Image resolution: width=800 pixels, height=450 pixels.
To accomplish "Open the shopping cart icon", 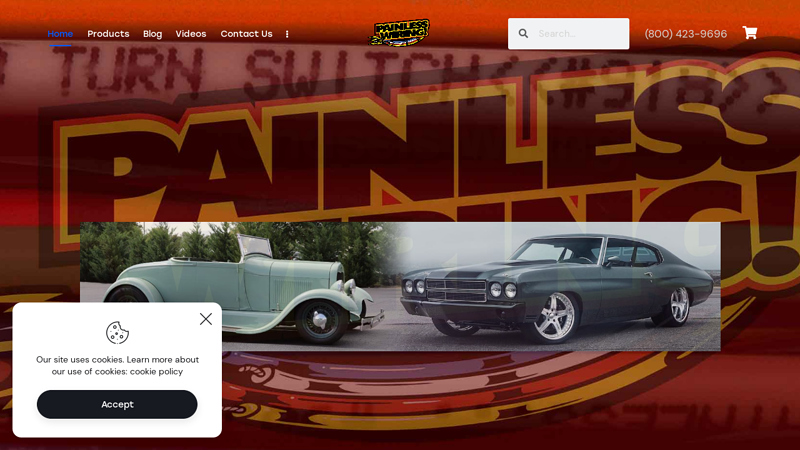I will tap(749, 33).
